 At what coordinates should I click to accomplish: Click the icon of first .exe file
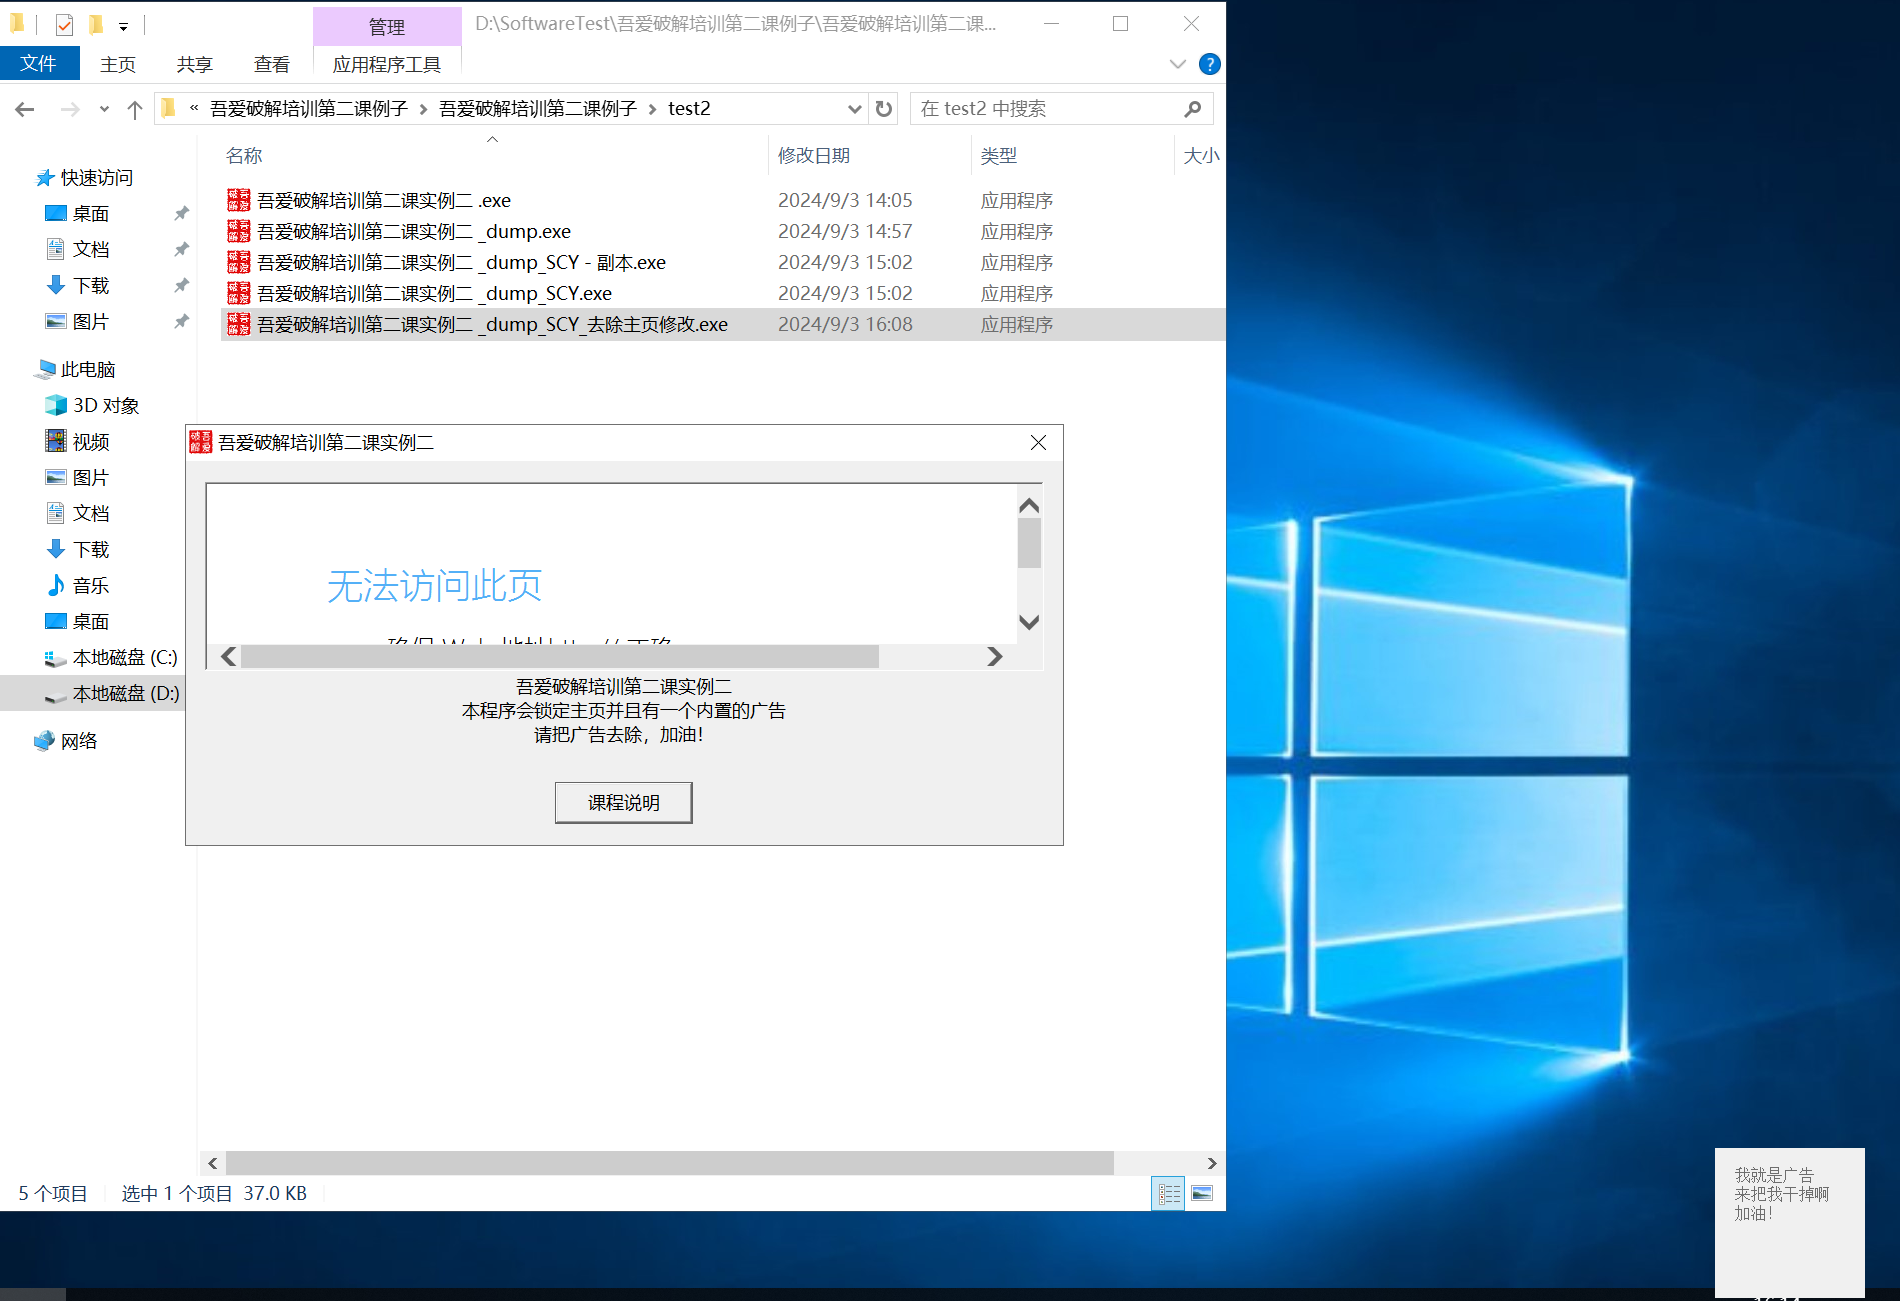click(x=239, y=200)
